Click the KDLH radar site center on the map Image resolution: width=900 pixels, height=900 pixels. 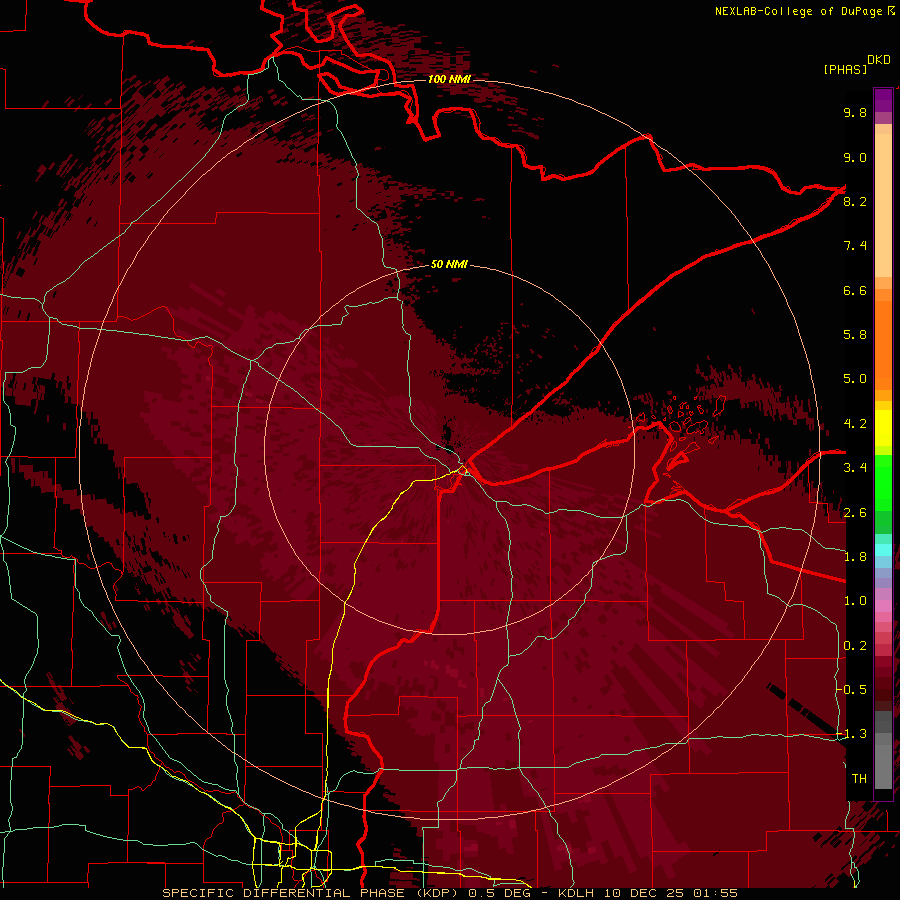click(449, 449)
